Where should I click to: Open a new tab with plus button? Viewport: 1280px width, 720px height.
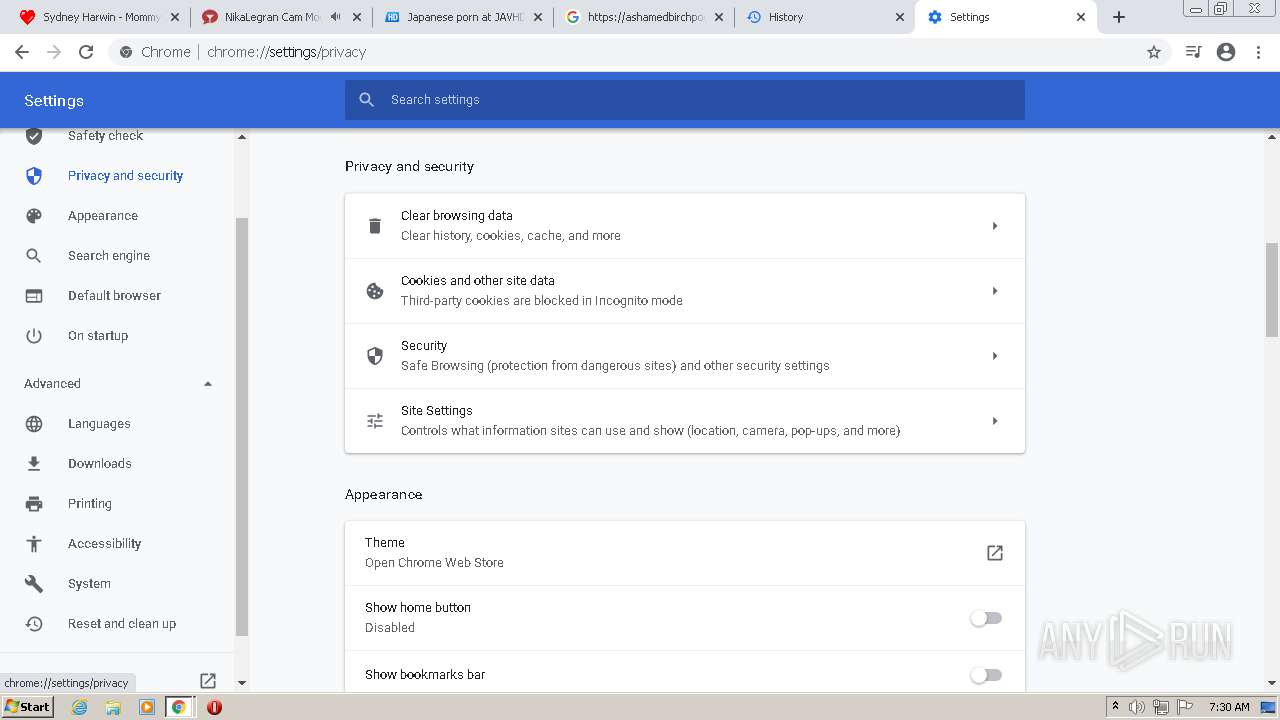1119,17
